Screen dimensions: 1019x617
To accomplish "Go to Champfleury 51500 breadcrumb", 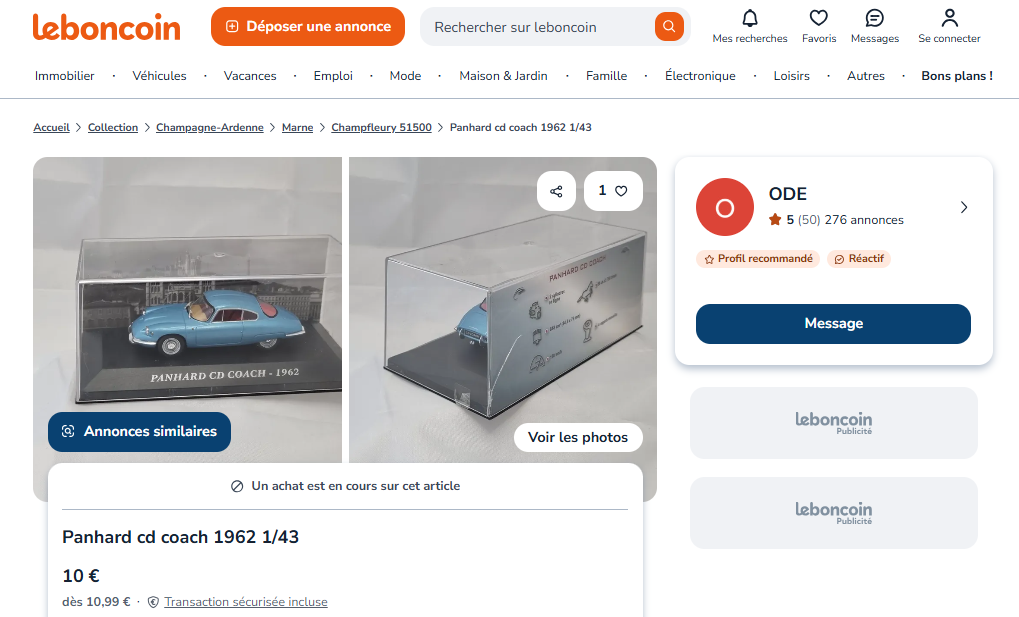I will point(381,127).
